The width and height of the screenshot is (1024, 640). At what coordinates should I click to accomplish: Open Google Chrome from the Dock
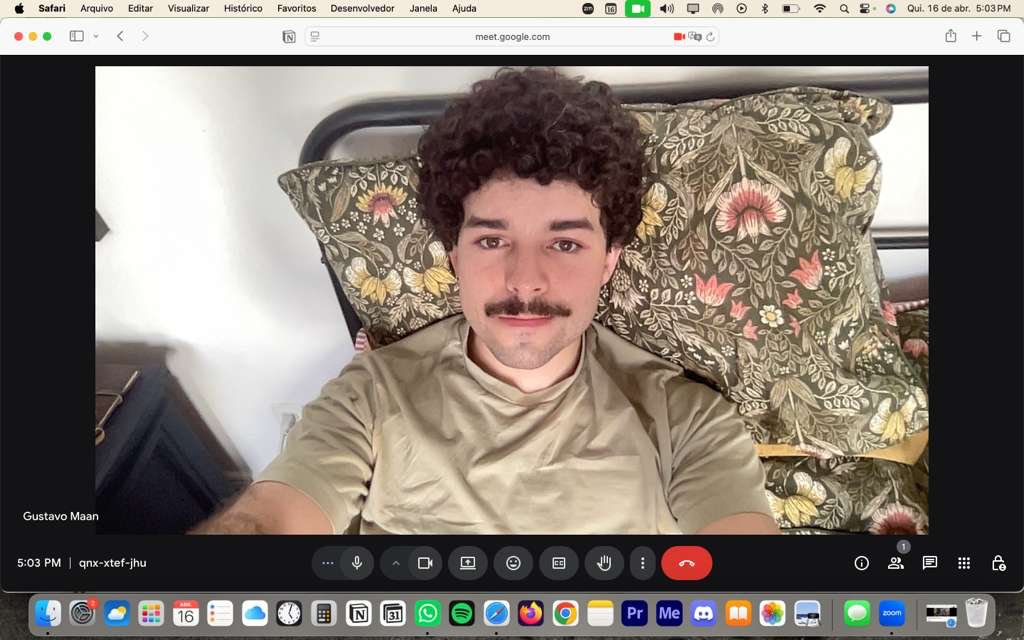point(566,613)
